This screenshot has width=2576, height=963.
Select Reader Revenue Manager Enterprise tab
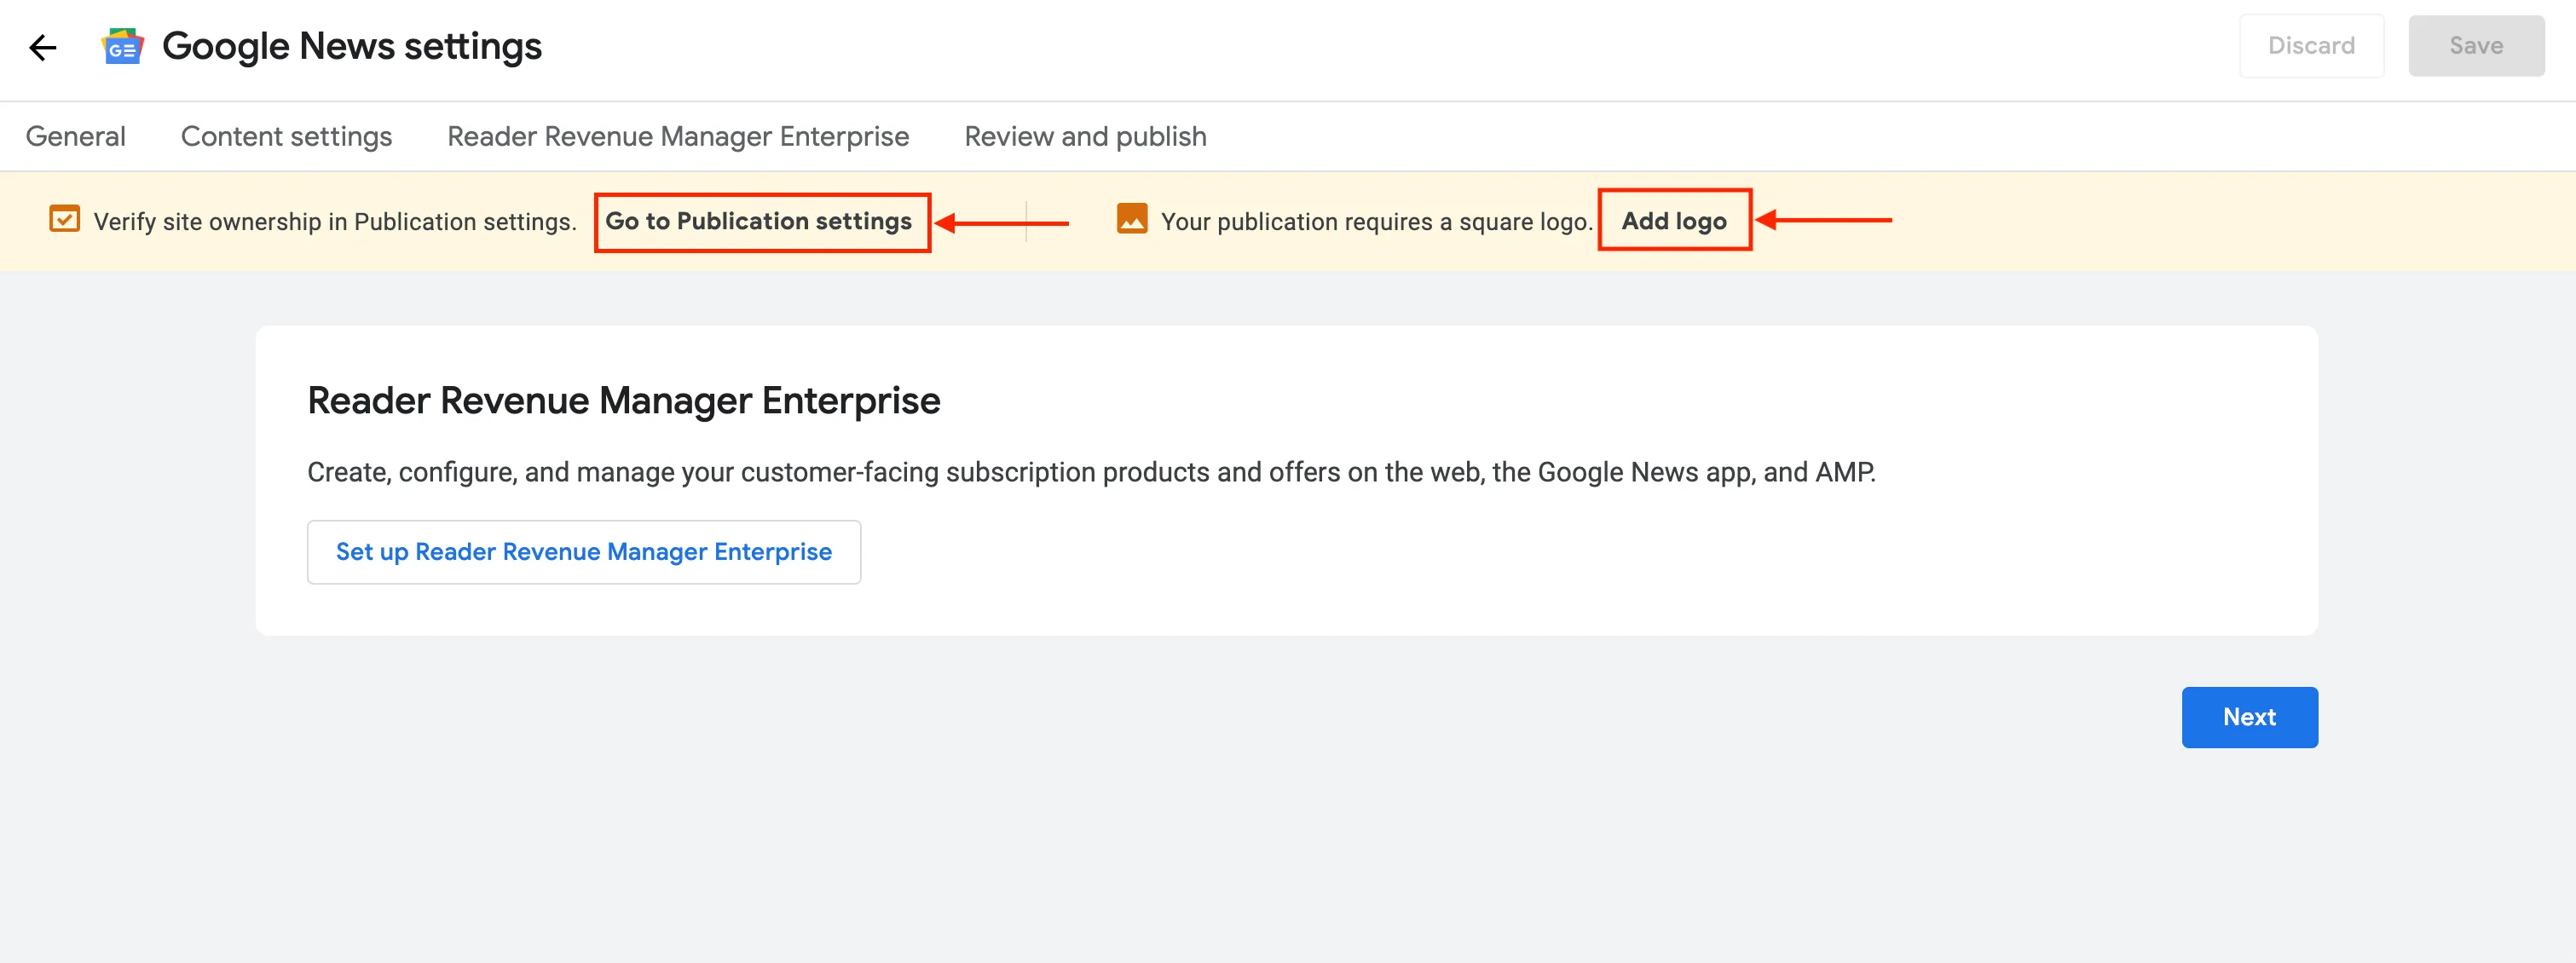[678, 136]
